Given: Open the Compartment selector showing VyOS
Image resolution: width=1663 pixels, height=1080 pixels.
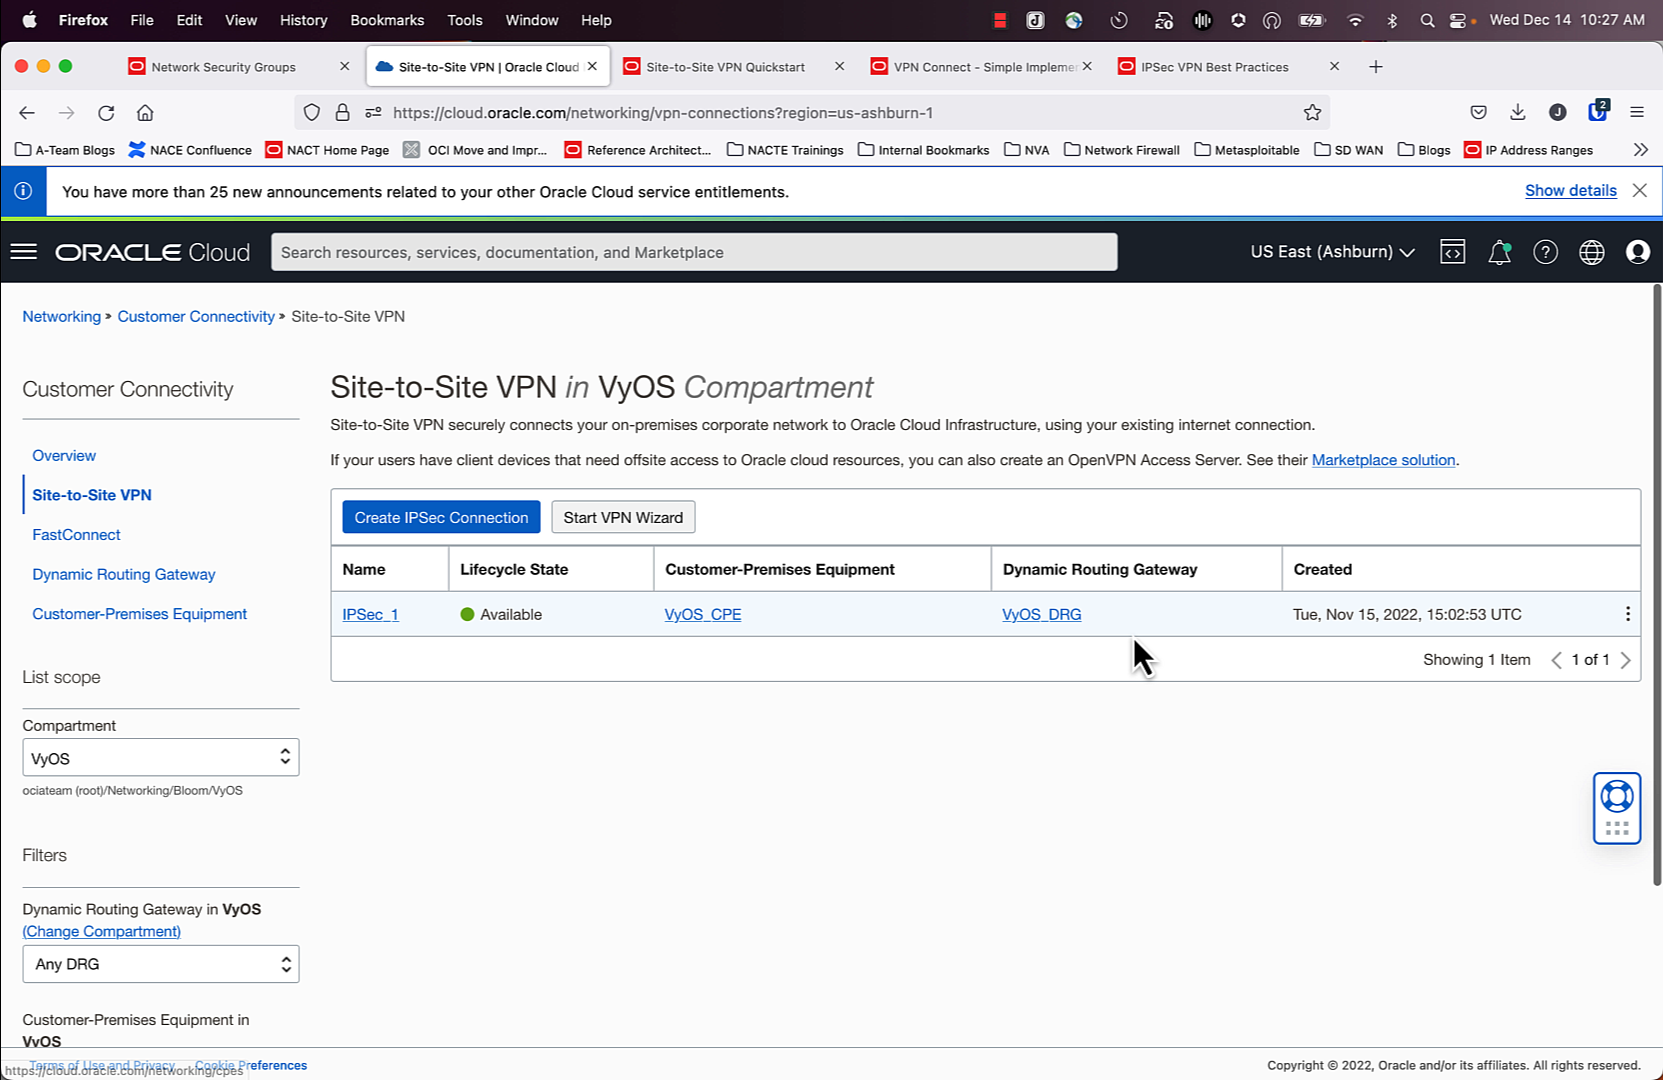Looking at the screenshot, I should [160, 757].
